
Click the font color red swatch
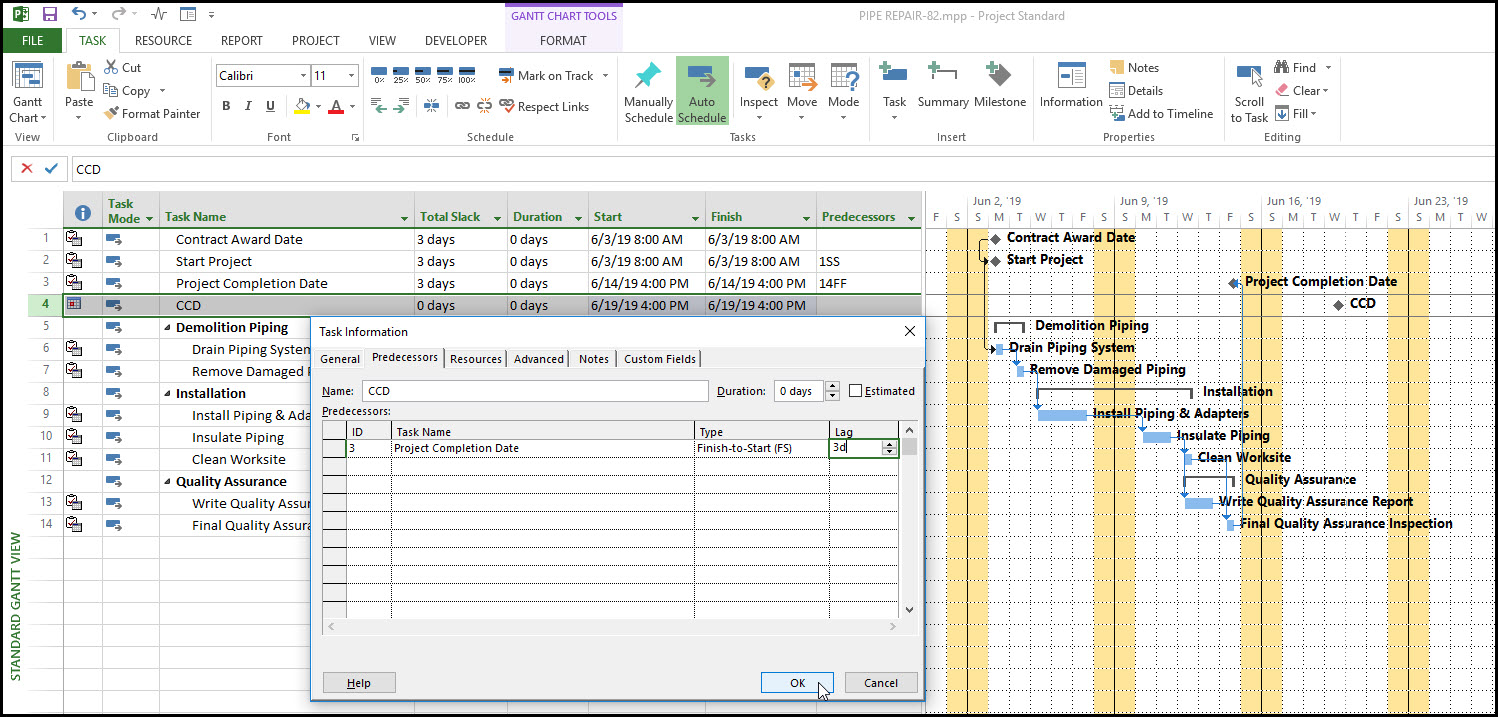pos(337,106)
